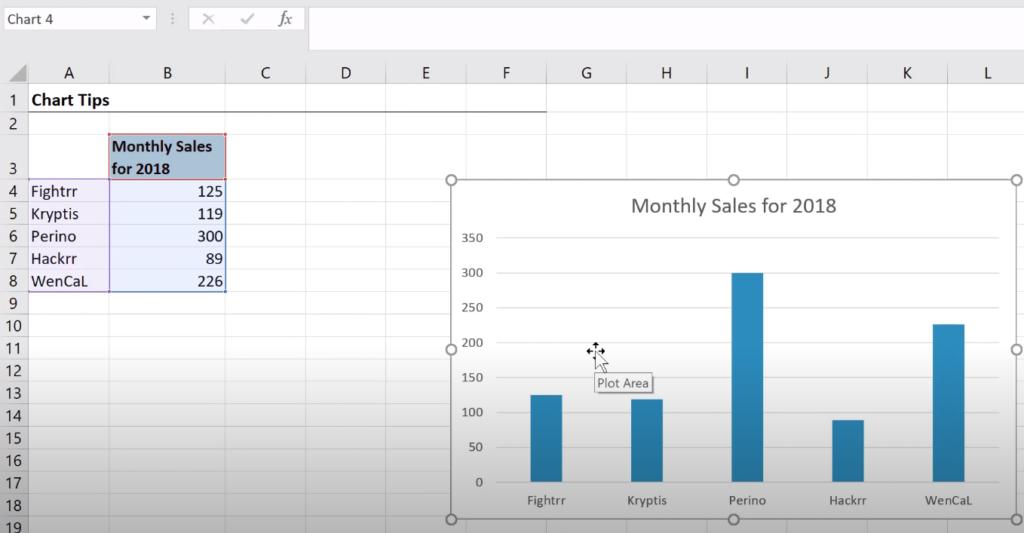
Task: Select the column B header
Action: coord(167,73)
